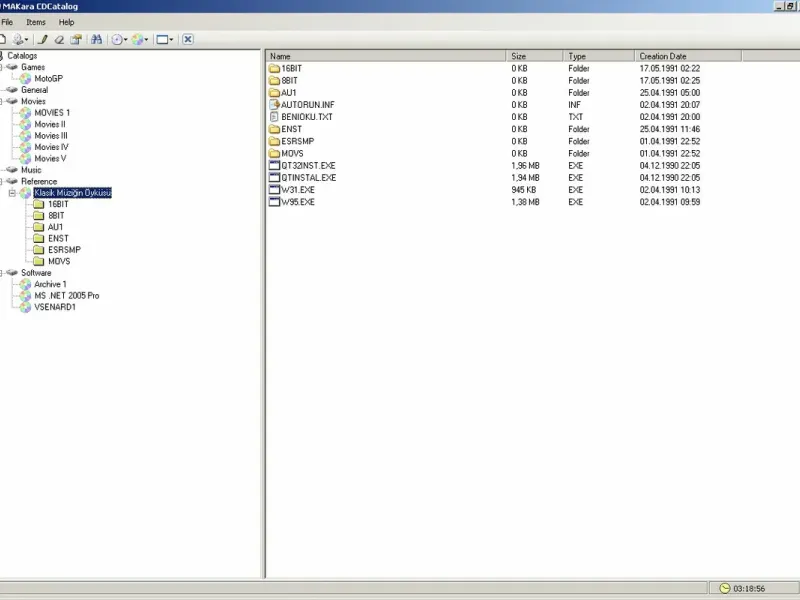Select the Klasik Müziğin Öyküsü catalog
Screen dimensions: 800x600
point(72,193)
